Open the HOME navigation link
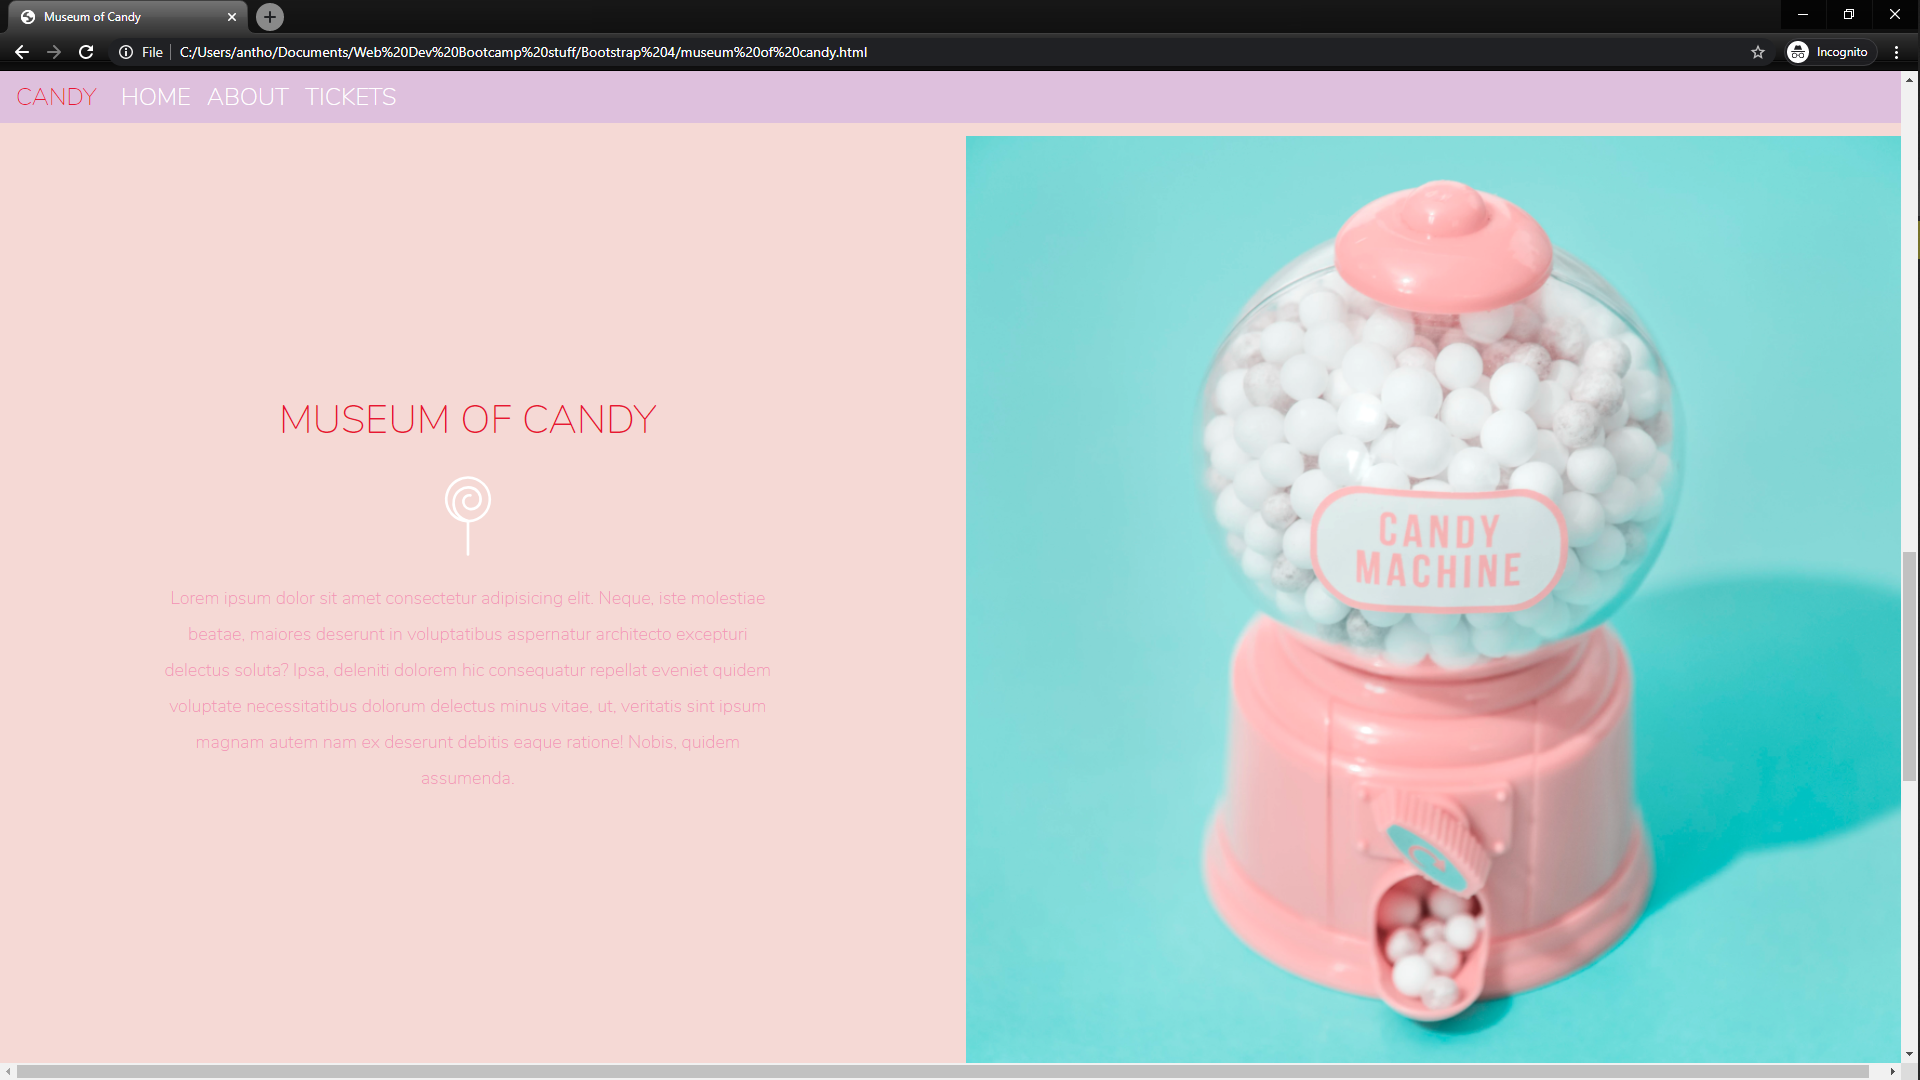 pyautogui.click(x=155, y=96)
